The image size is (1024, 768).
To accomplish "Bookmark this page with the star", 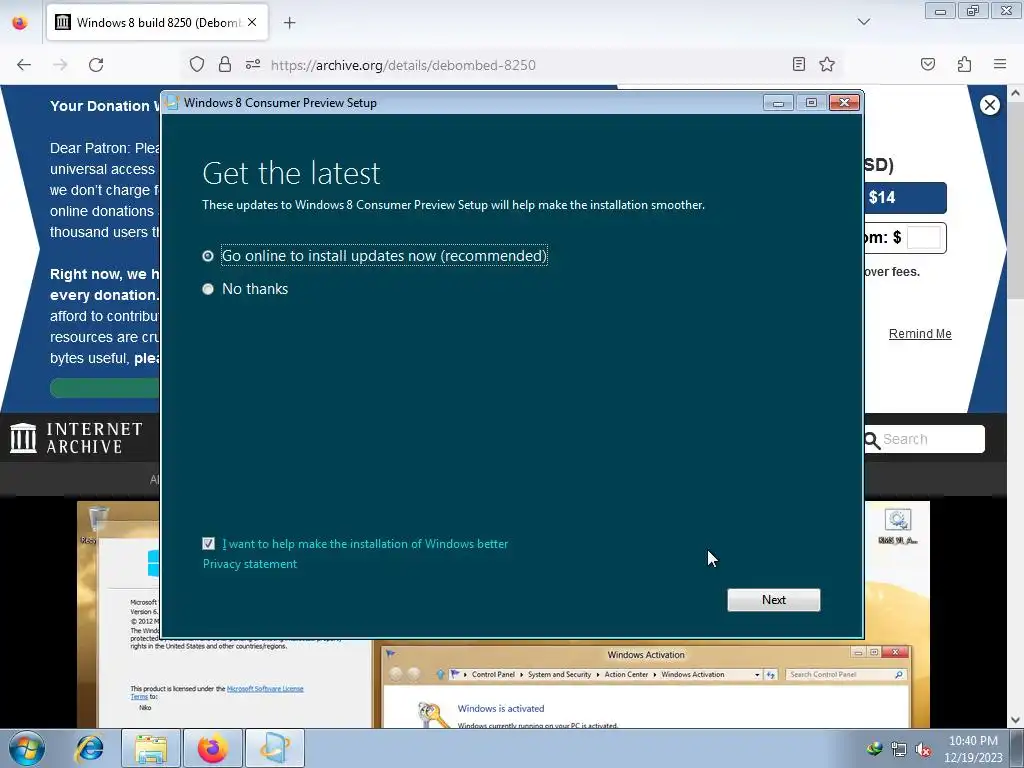I will click(827, 64).
